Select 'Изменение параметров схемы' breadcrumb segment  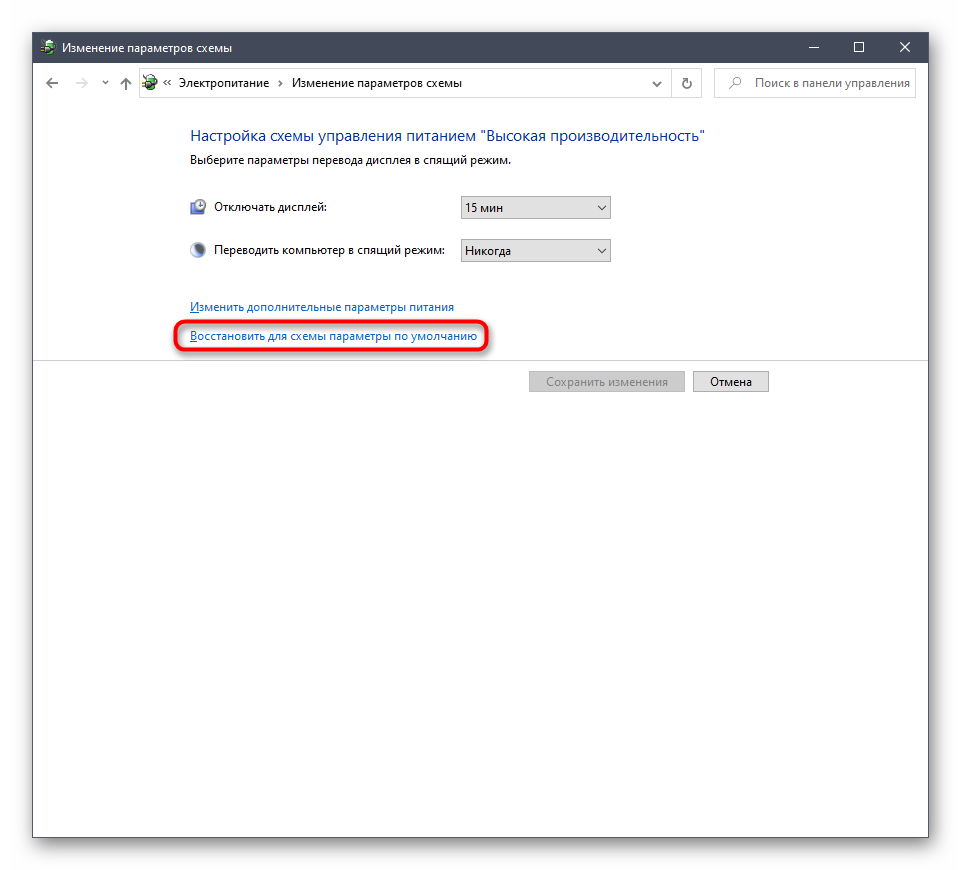(x=376, y=84)
